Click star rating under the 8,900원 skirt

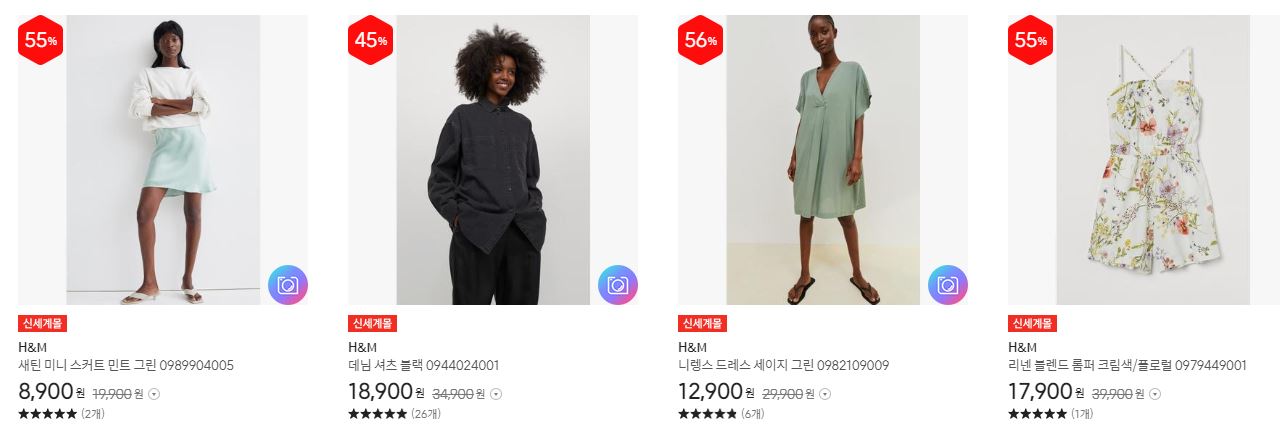pyautogui.click(x=47, y=414)
